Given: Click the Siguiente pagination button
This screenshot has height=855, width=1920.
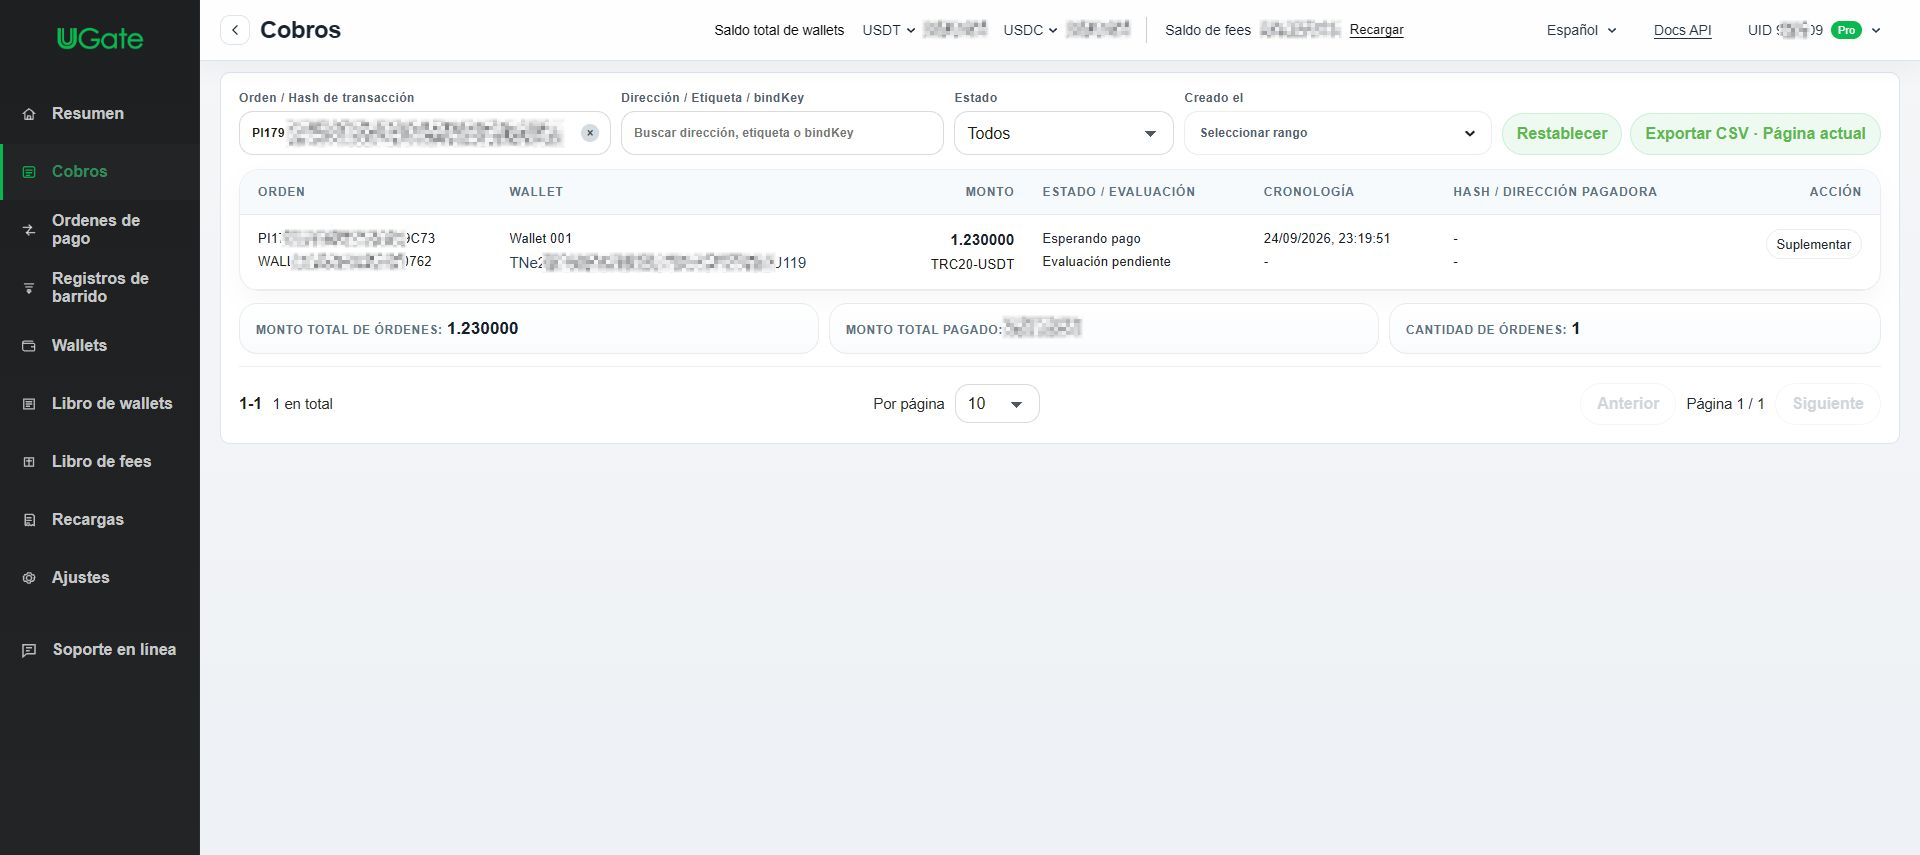Looking at the screenshot, I should click(1827, 404).
